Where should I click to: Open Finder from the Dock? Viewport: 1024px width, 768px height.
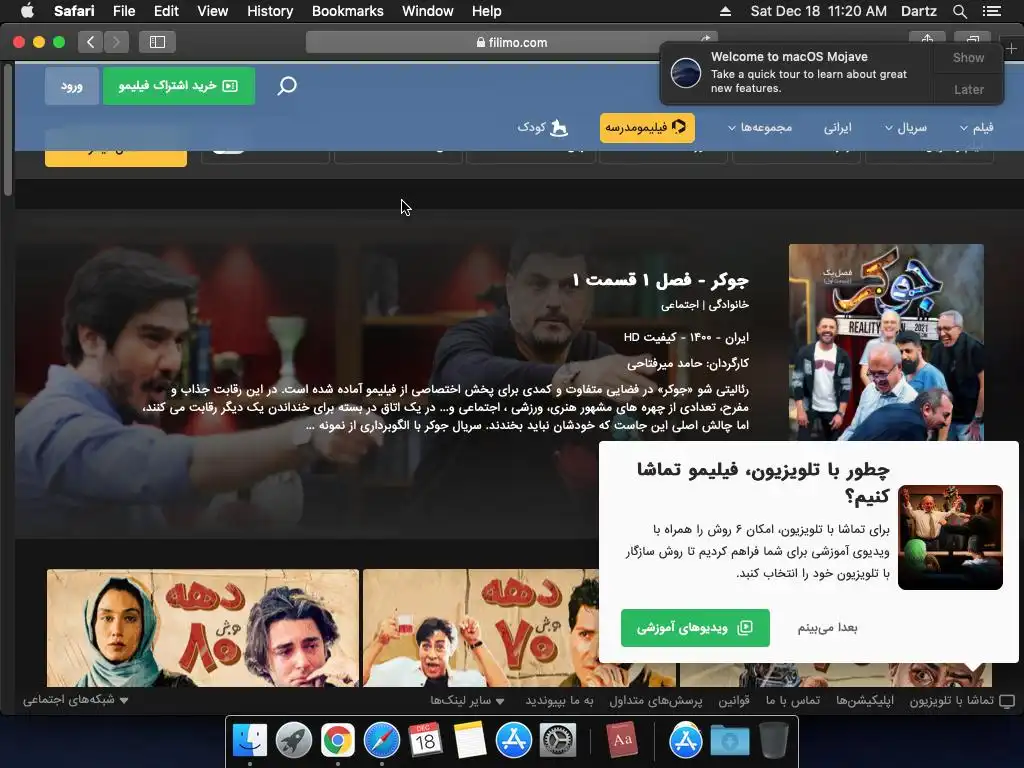[x=250, y=740]
